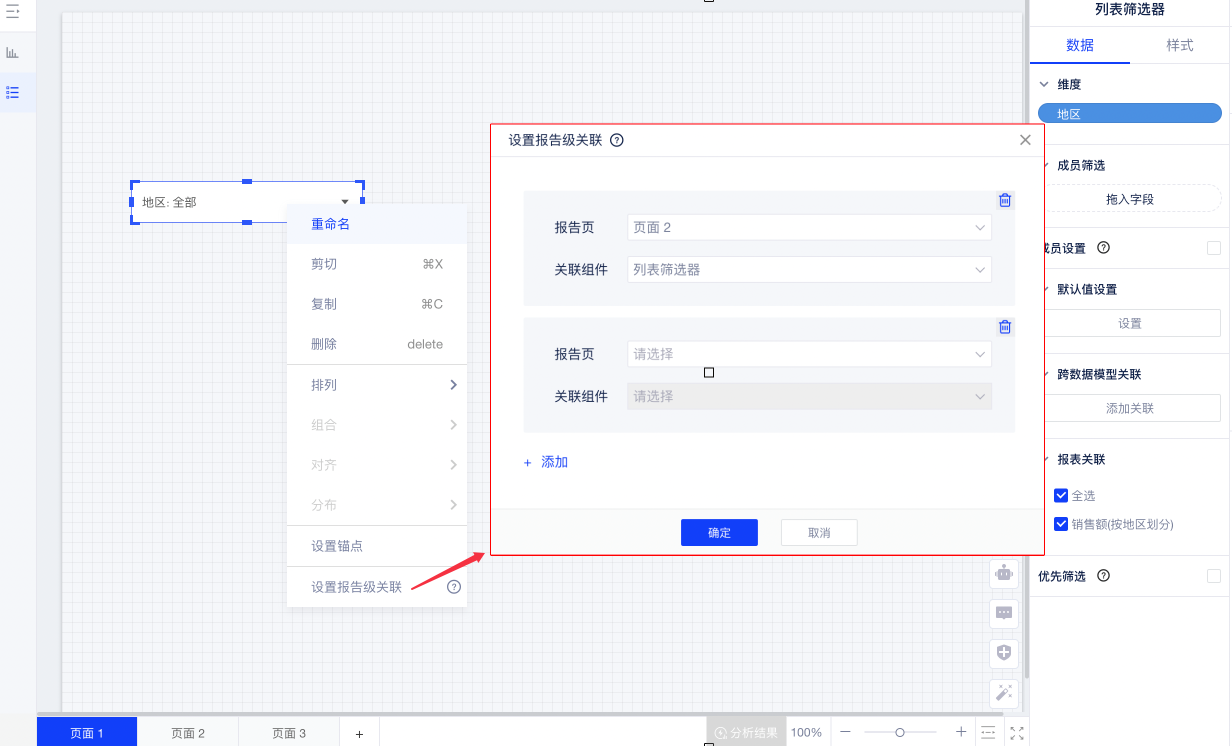Viewport: 1232px width, 746px height.
Task: Click the 确定 button in dialog
Action: pyautogui.click(x=719, y=533)
